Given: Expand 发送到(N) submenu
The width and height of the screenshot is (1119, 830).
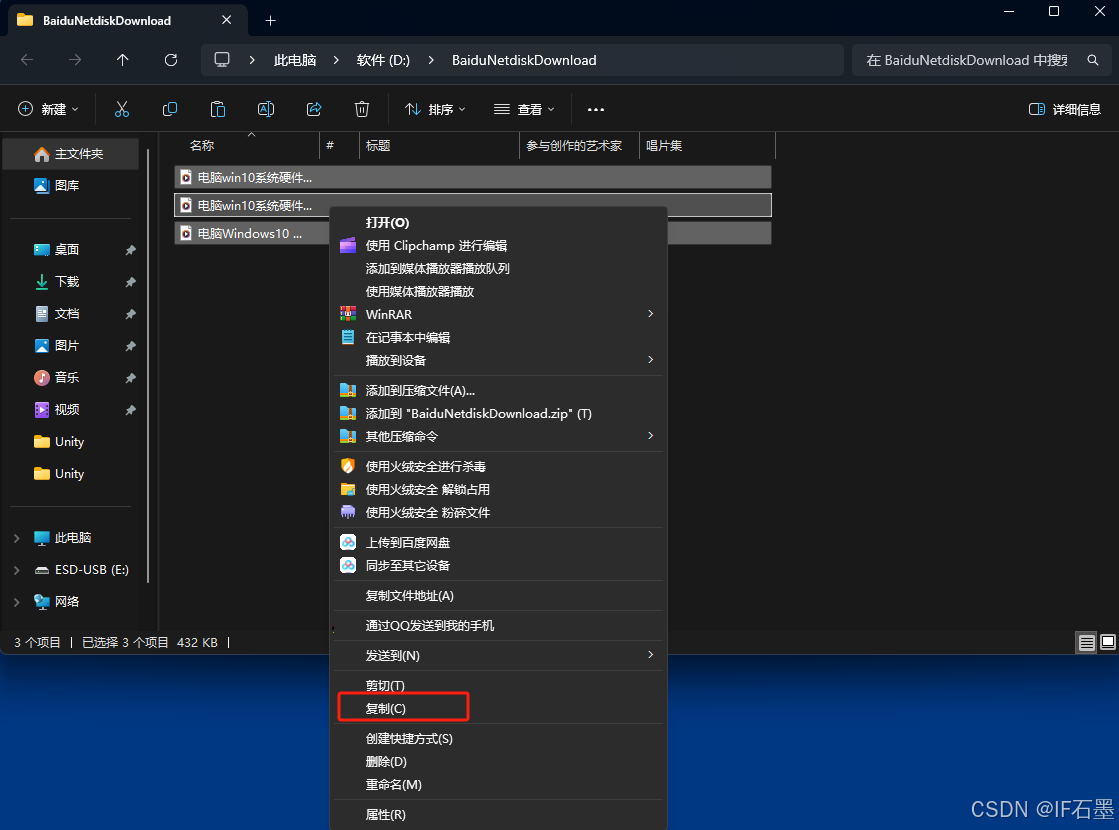Looking at the screenshot, I should (650, 655).
